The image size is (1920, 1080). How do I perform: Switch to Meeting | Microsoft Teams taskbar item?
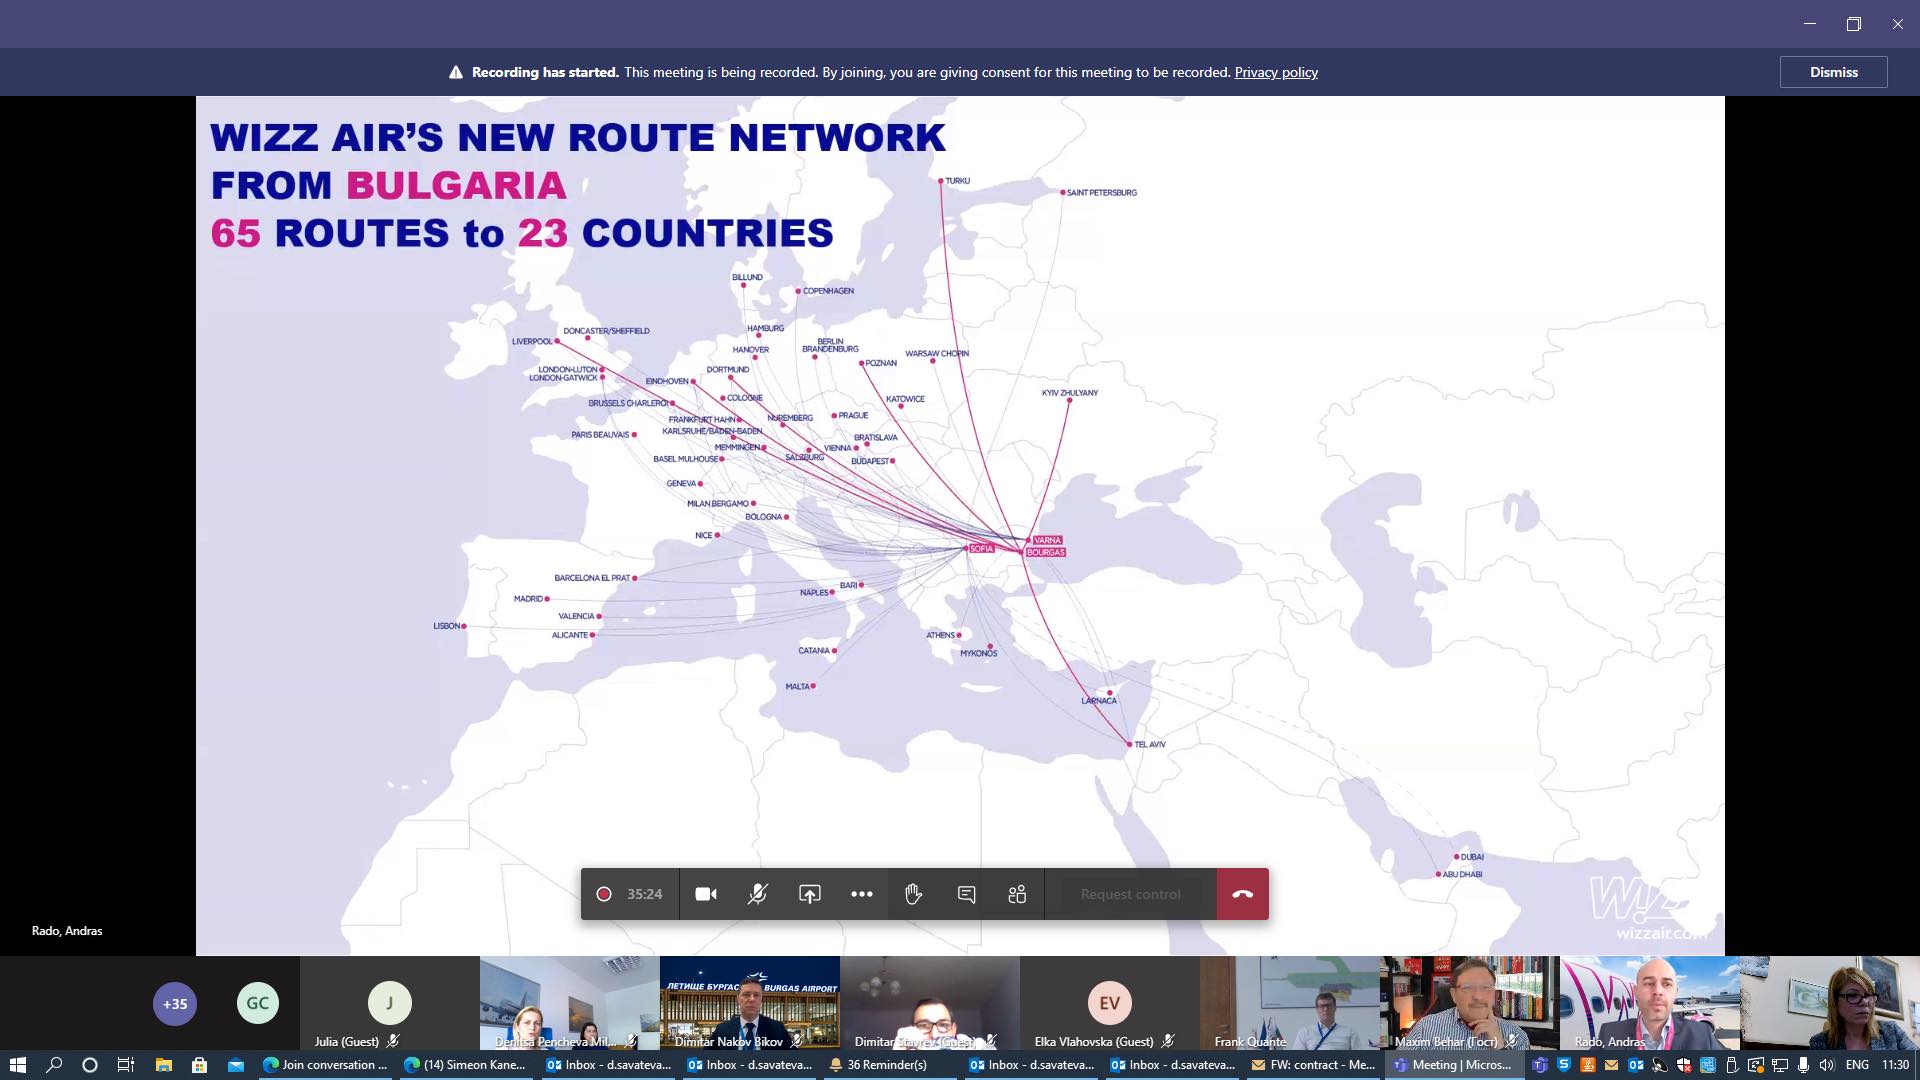coord(1455,1065)
